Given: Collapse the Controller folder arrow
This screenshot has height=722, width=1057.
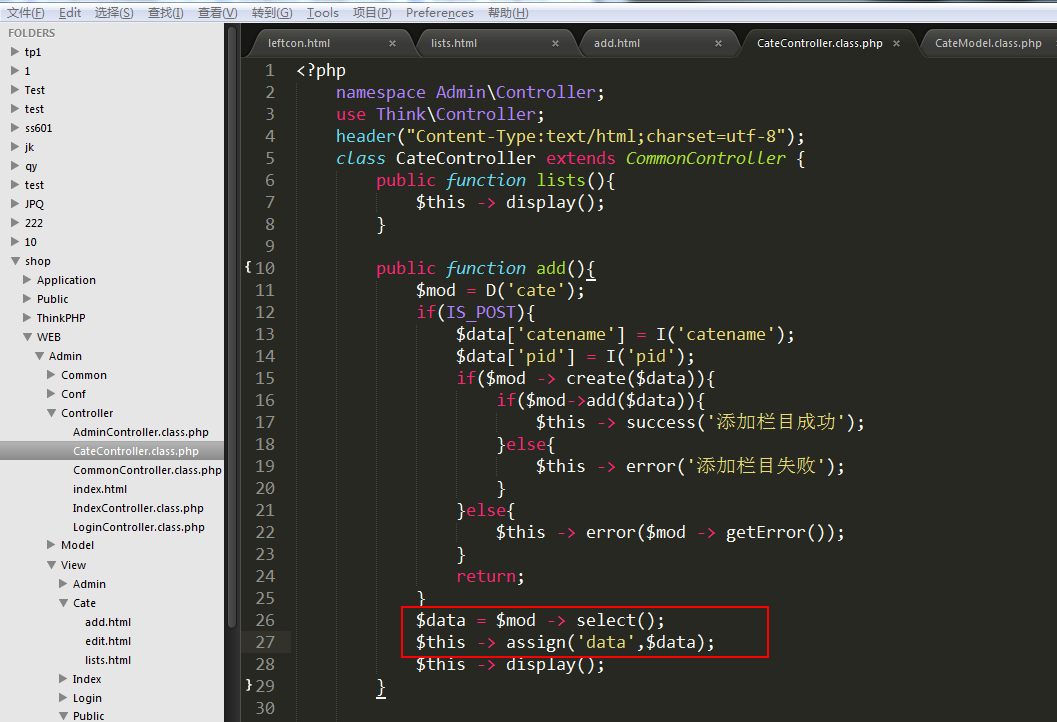Looking at the screenshot, I should click(x=51, y=413).
